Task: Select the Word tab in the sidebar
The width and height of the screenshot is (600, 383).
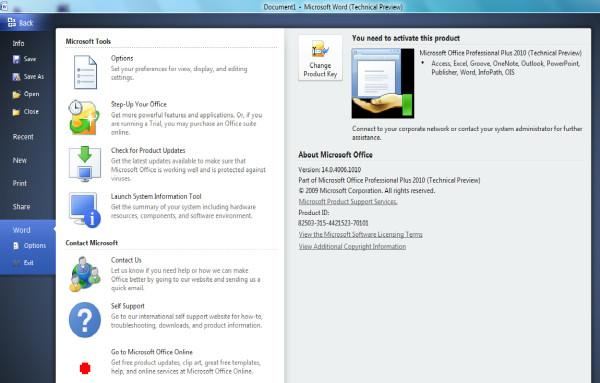Action: point(21,230)
